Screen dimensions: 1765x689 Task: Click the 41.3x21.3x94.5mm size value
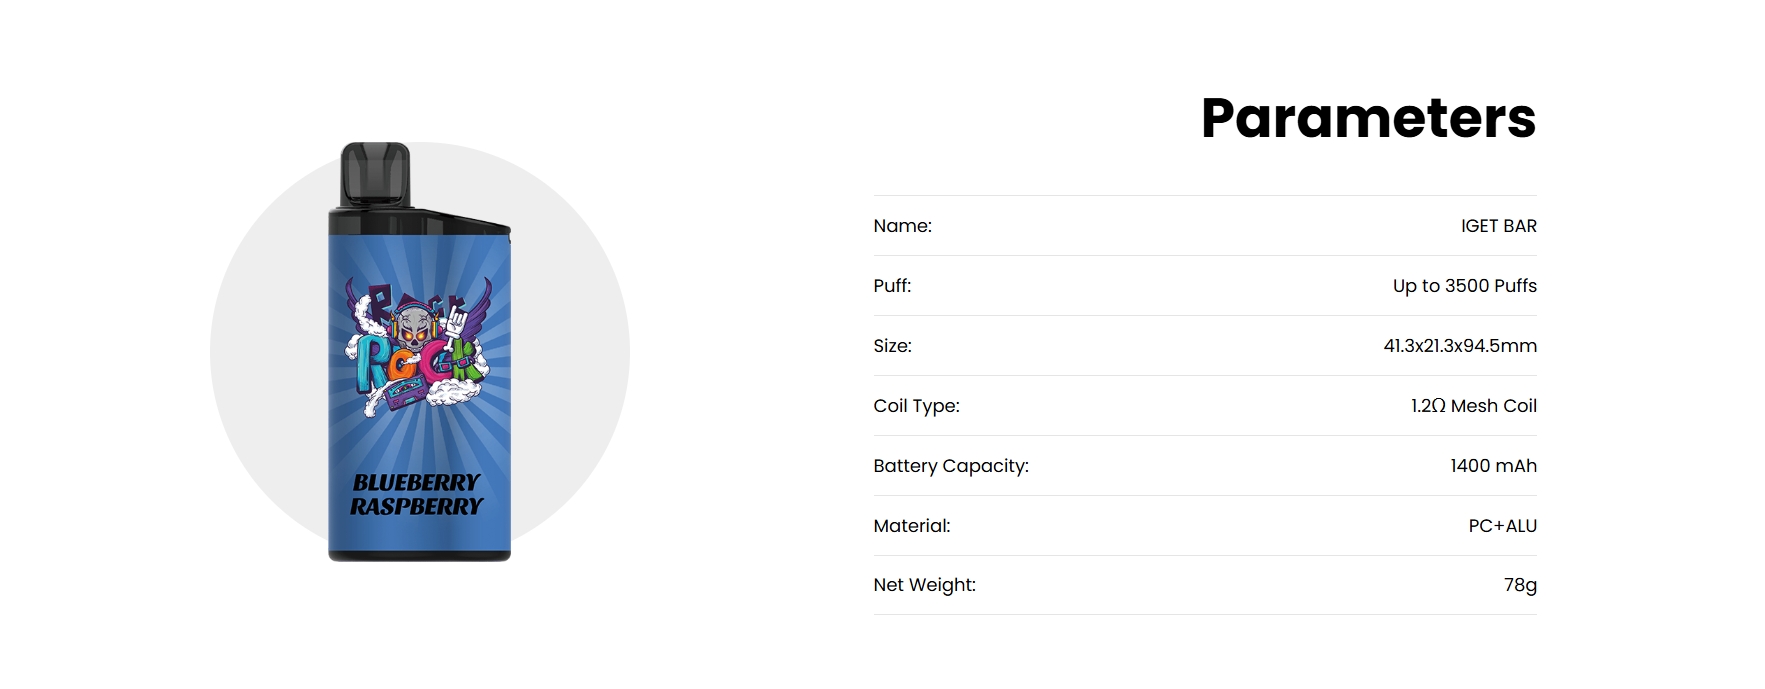1460,346
